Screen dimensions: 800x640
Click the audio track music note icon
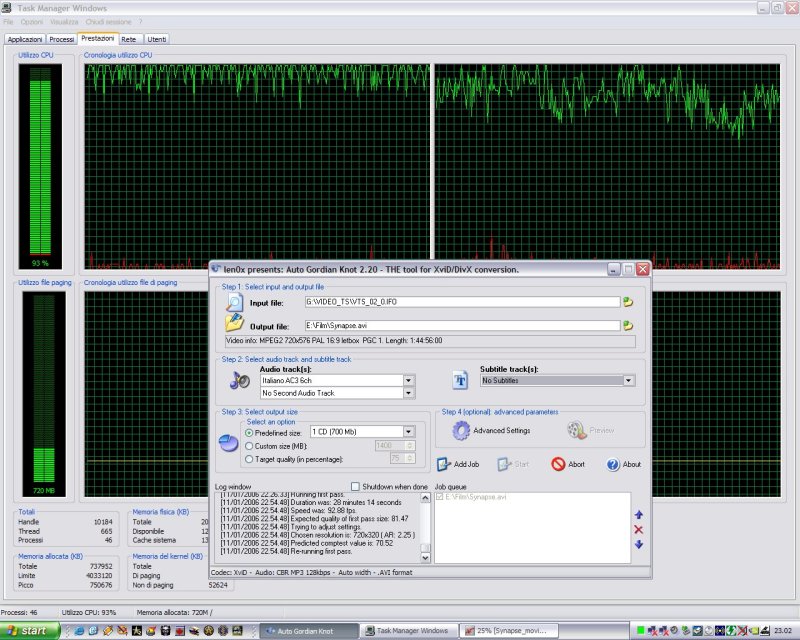coord(239,380)
